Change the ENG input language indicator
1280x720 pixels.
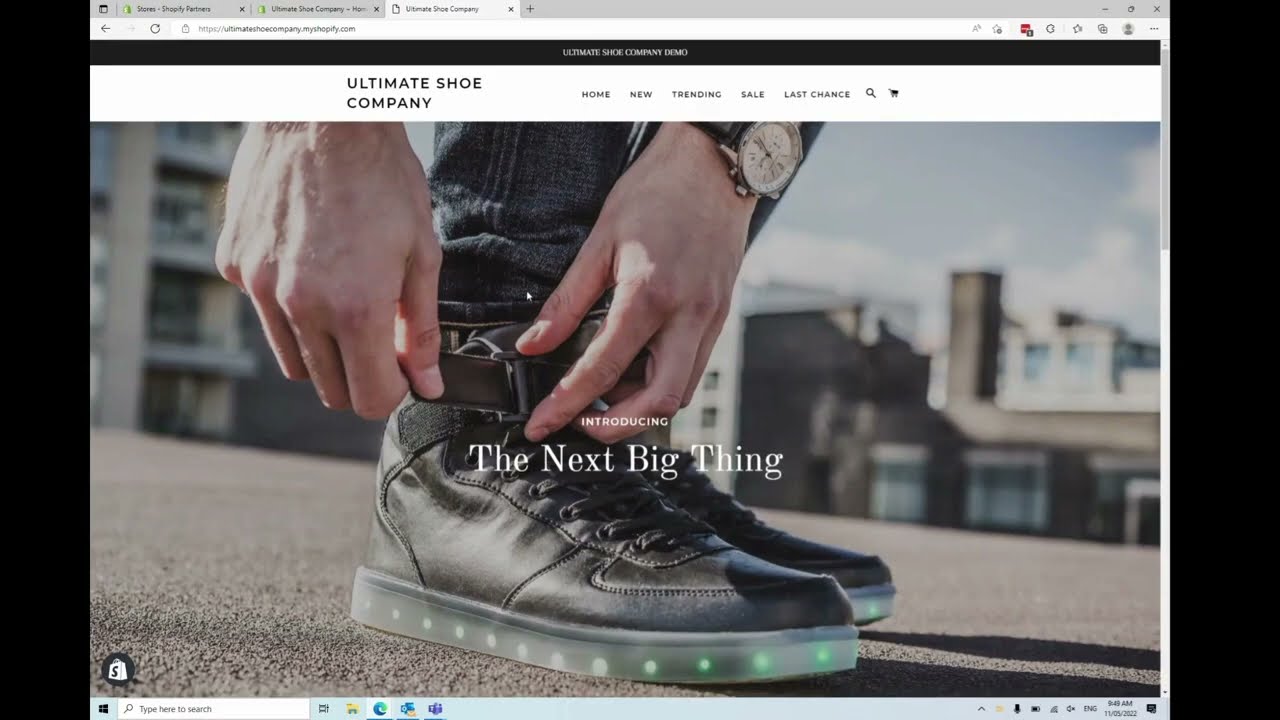coord(1090,709)
